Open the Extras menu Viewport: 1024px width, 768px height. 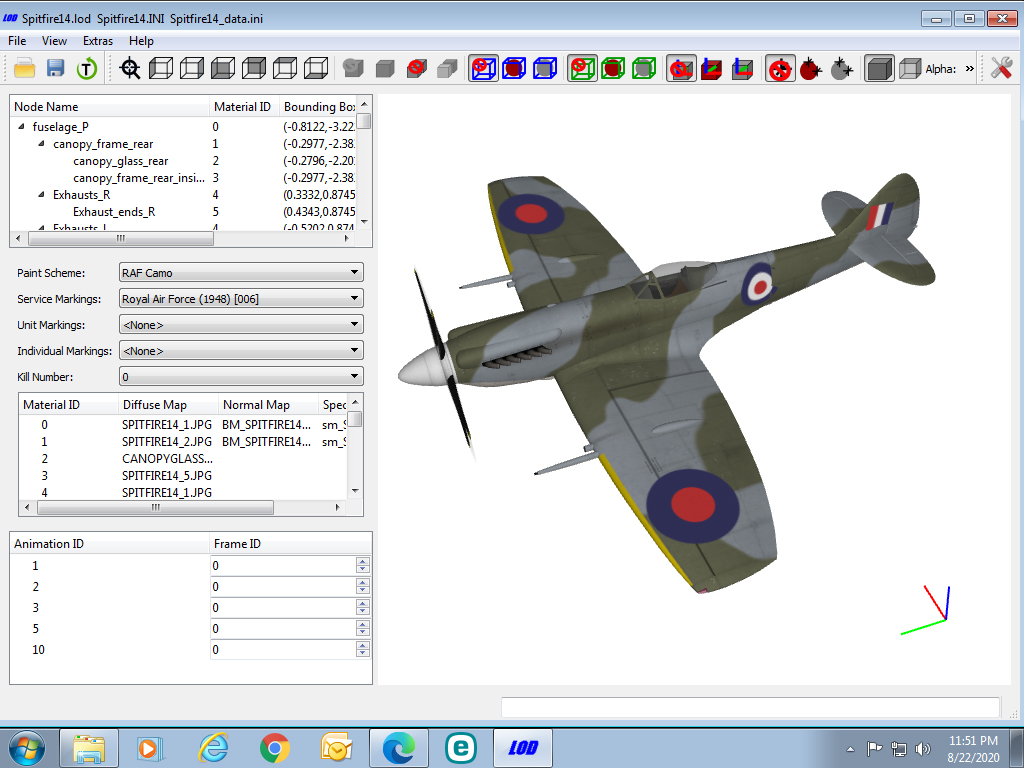tap(98, 40)
